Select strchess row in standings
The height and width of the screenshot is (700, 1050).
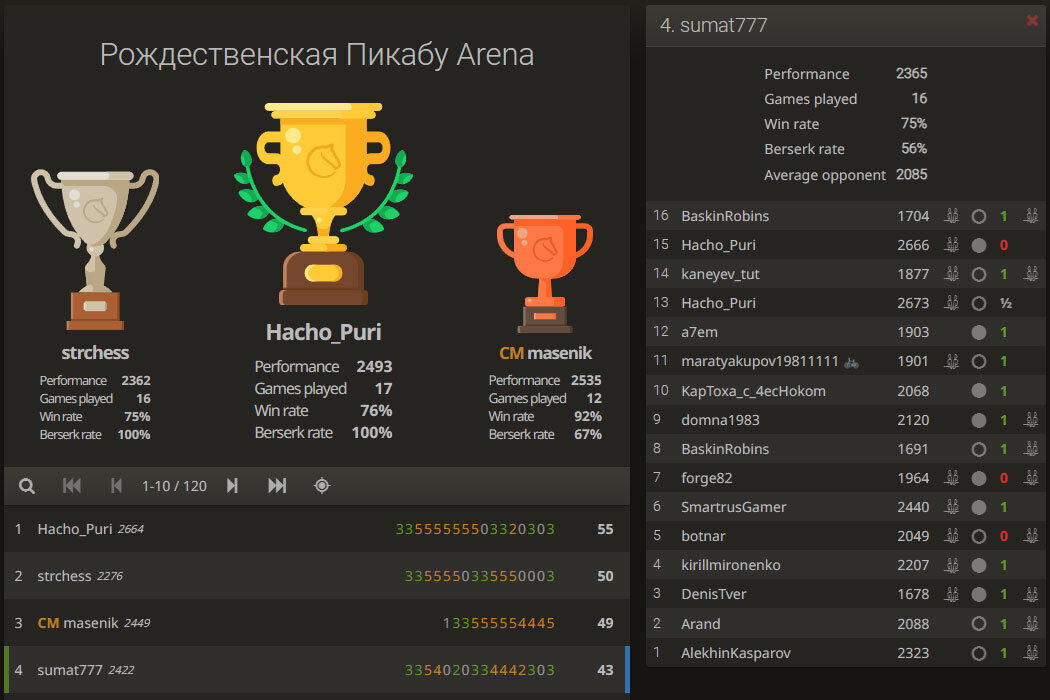pos(317,576)
